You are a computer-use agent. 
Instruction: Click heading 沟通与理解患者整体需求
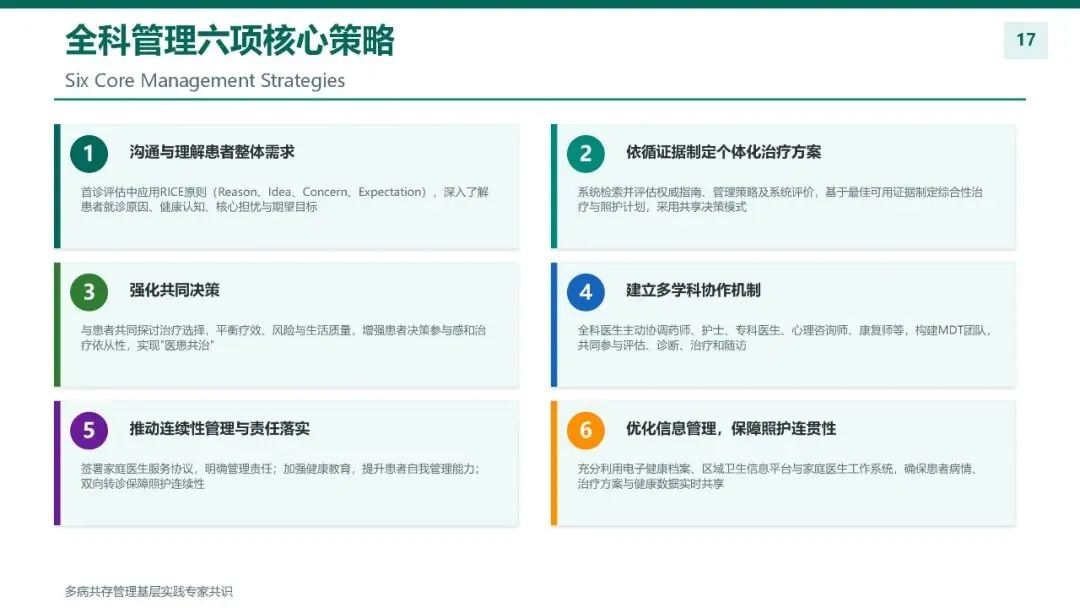[x=212, y=152]
